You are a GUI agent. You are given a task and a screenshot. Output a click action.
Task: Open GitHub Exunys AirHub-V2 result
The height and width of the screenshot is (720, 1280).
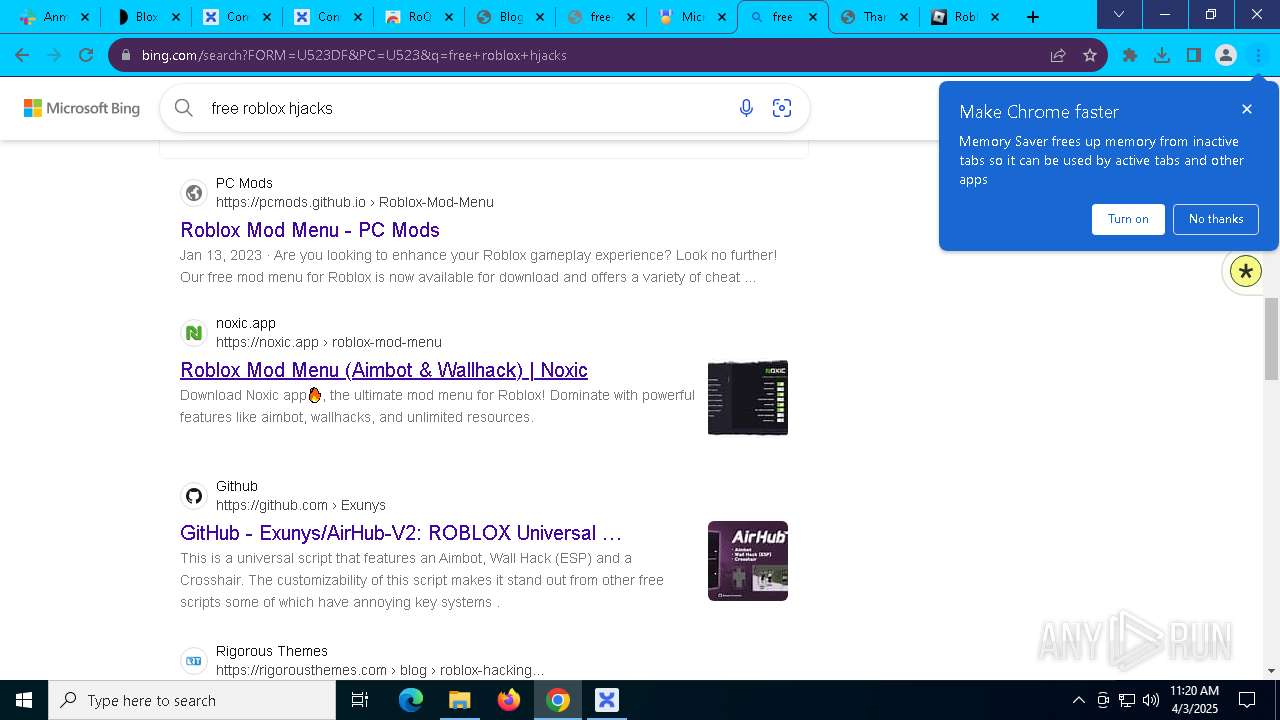click(401, 533)
